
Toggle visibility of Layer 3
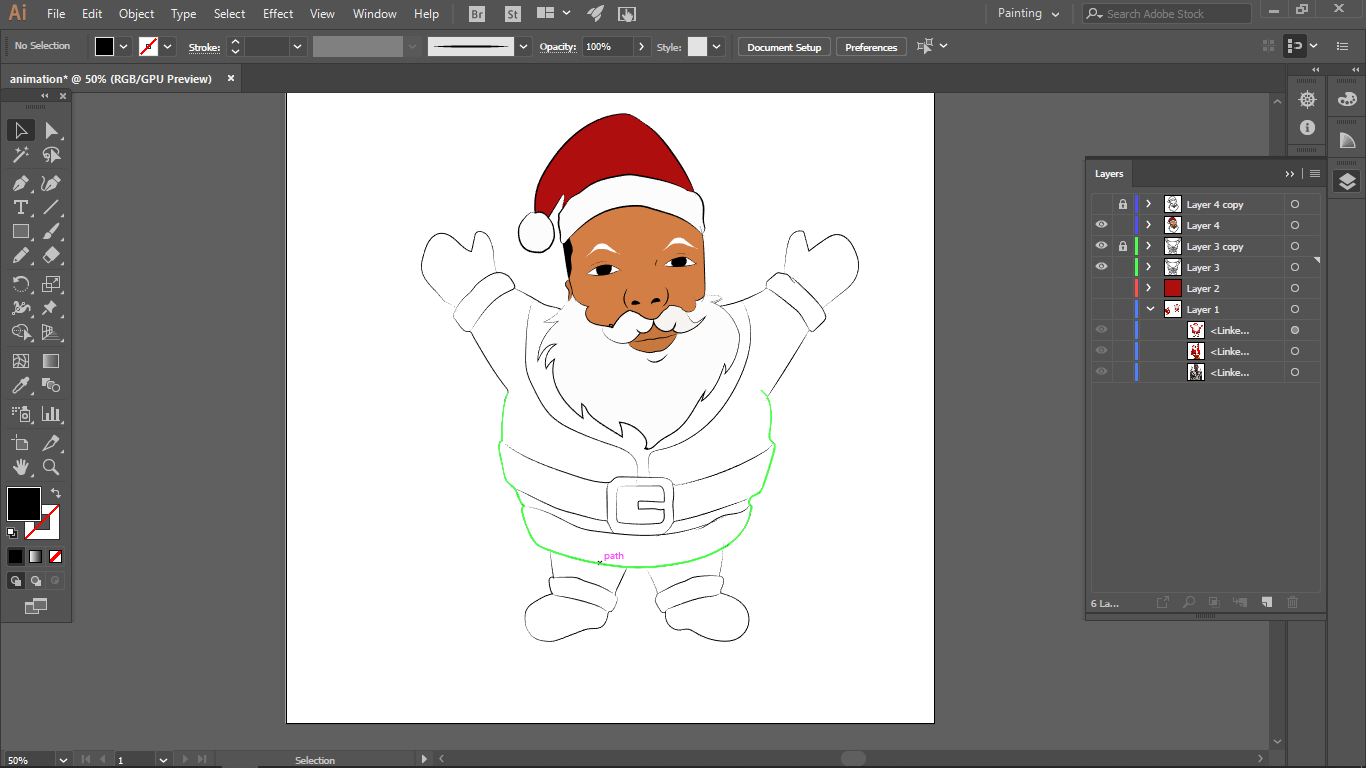[x=1101, y=267]
